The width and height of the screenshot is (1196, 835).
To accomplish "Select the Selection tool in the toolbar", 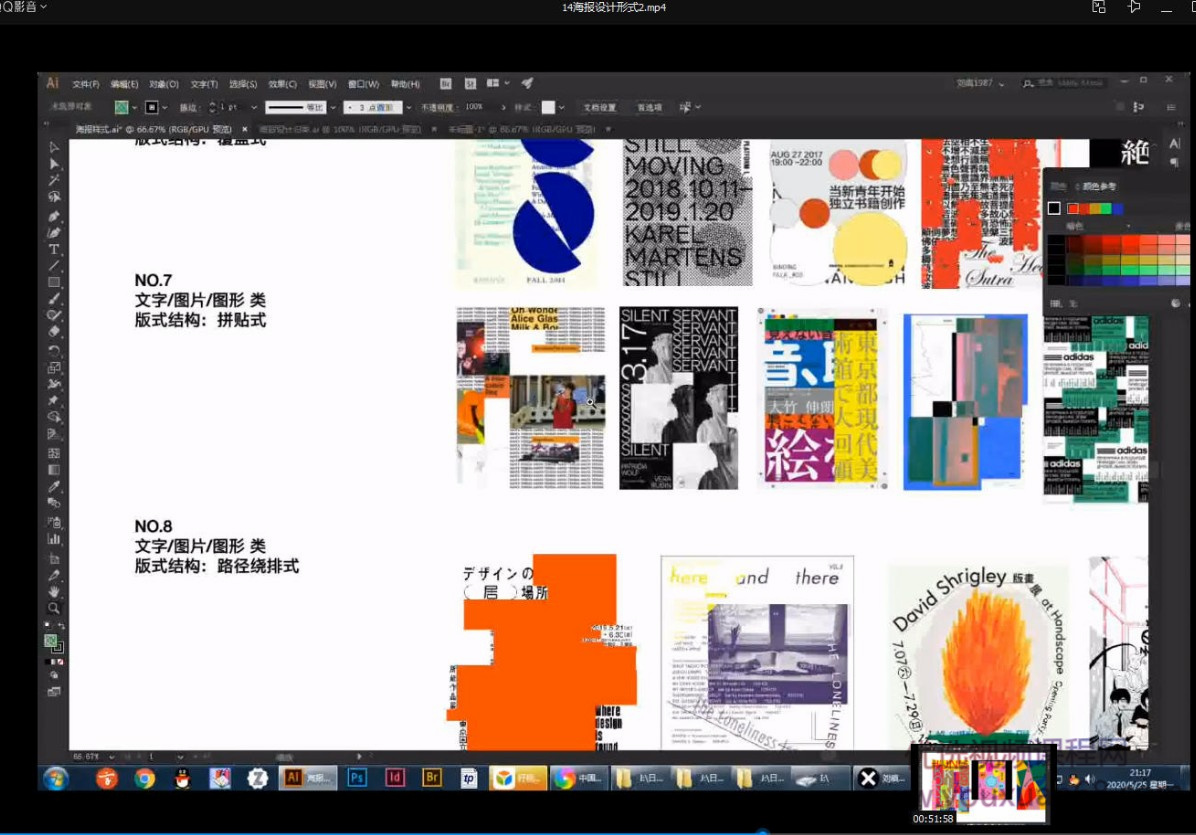I will pos(55,146).
